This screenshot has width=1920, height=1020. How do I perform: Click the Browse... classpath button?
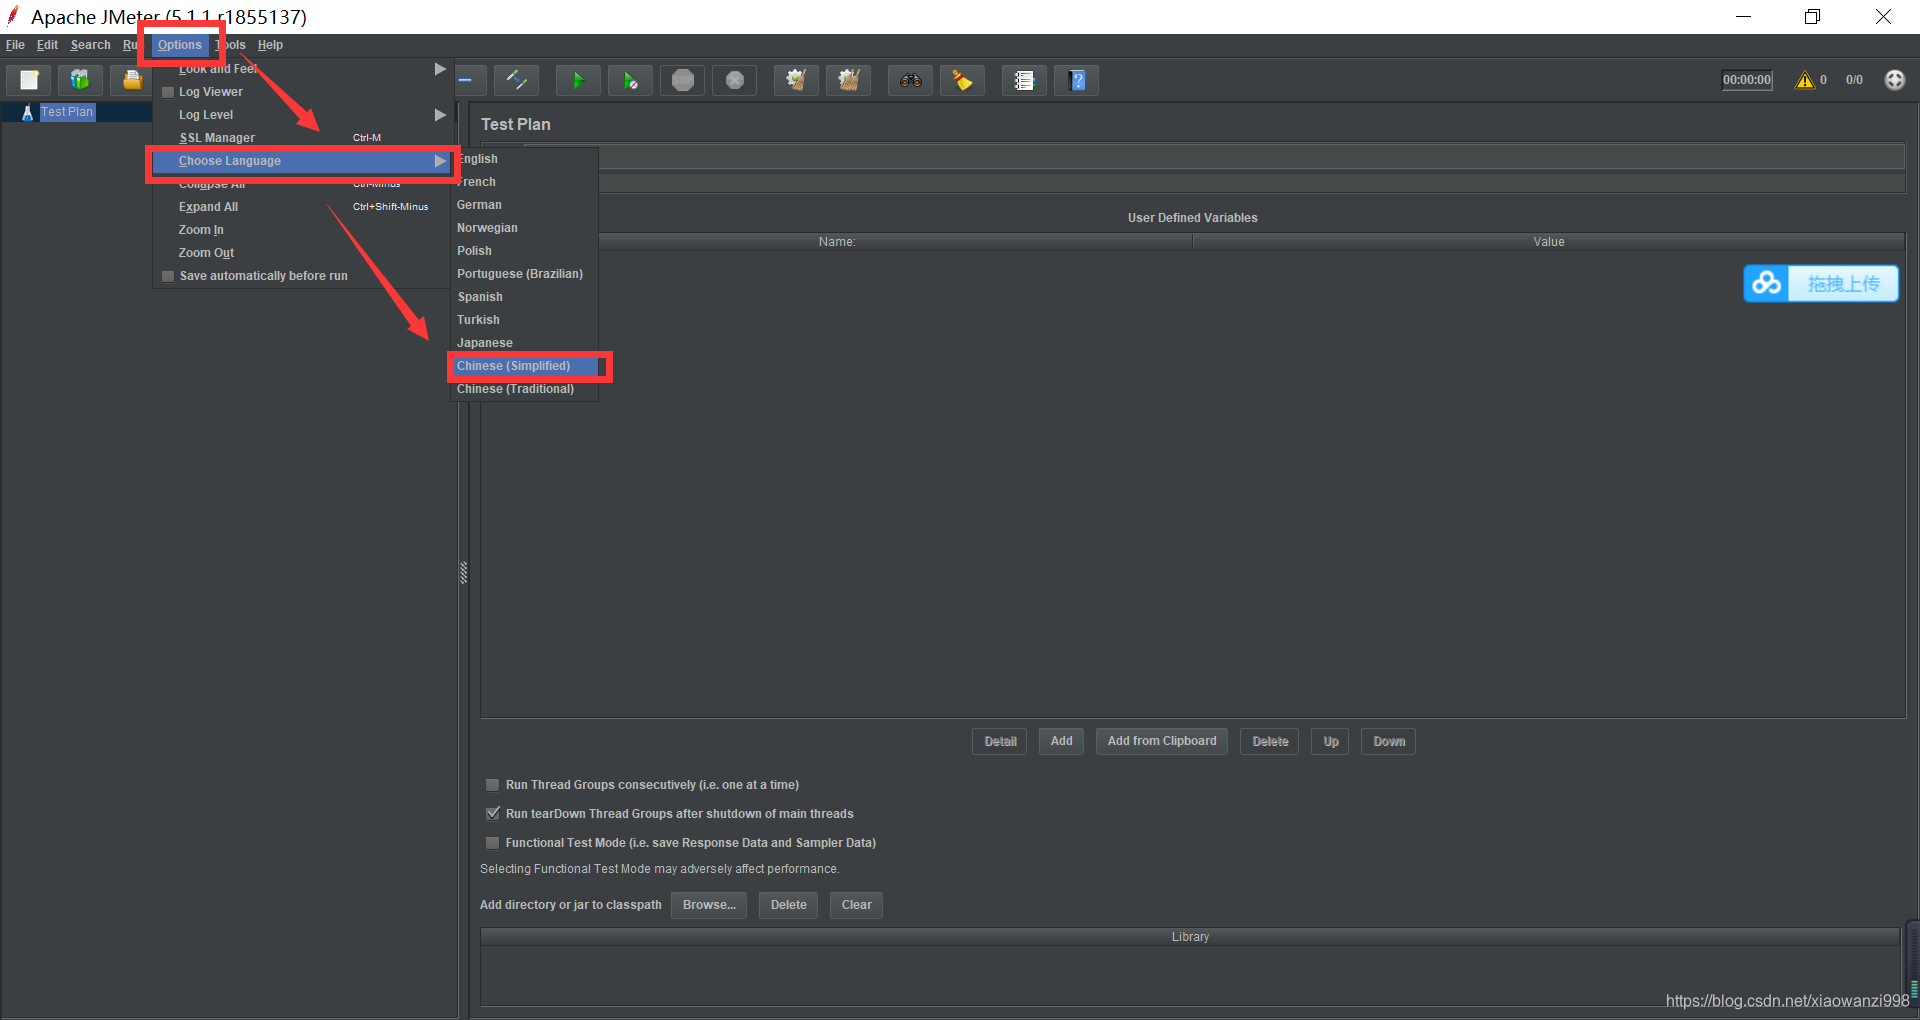click(709, 906)
